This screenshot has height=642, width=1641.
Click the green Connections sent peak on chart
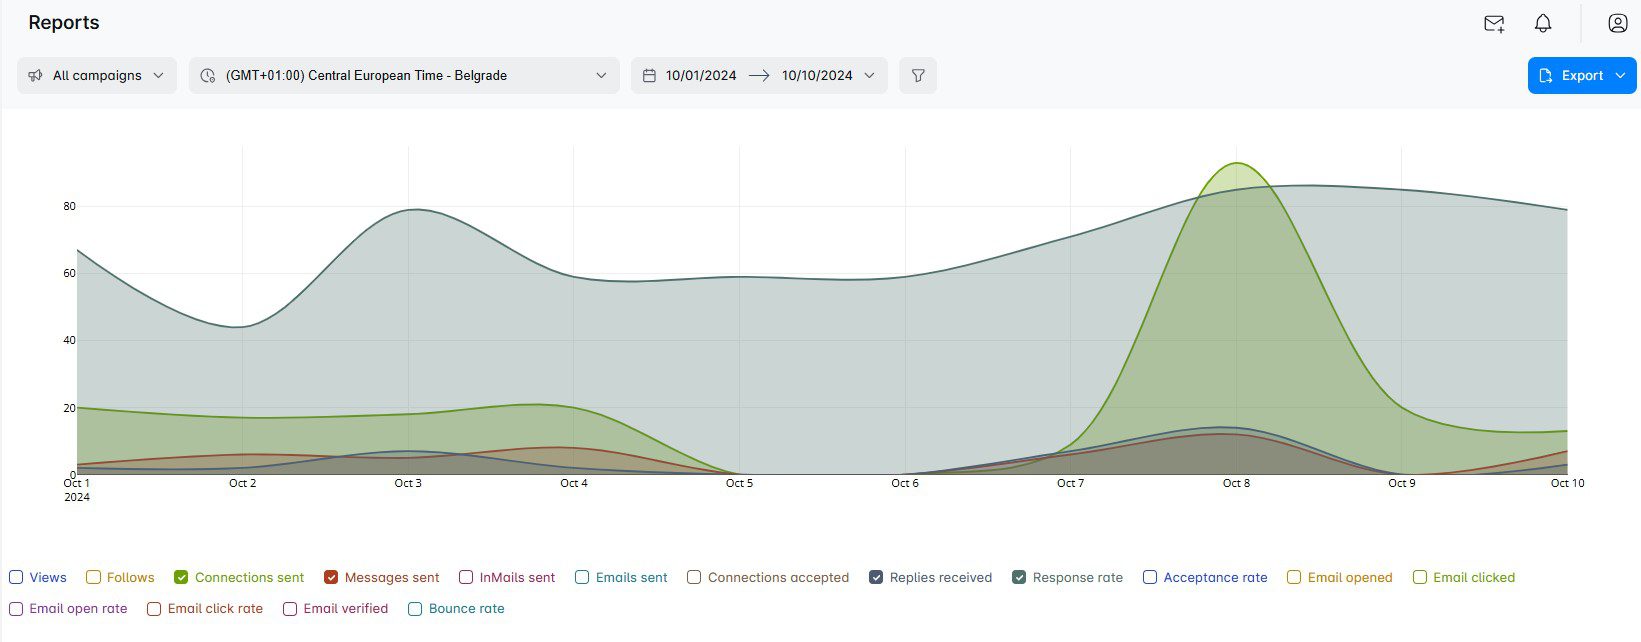pos(1237,163)
